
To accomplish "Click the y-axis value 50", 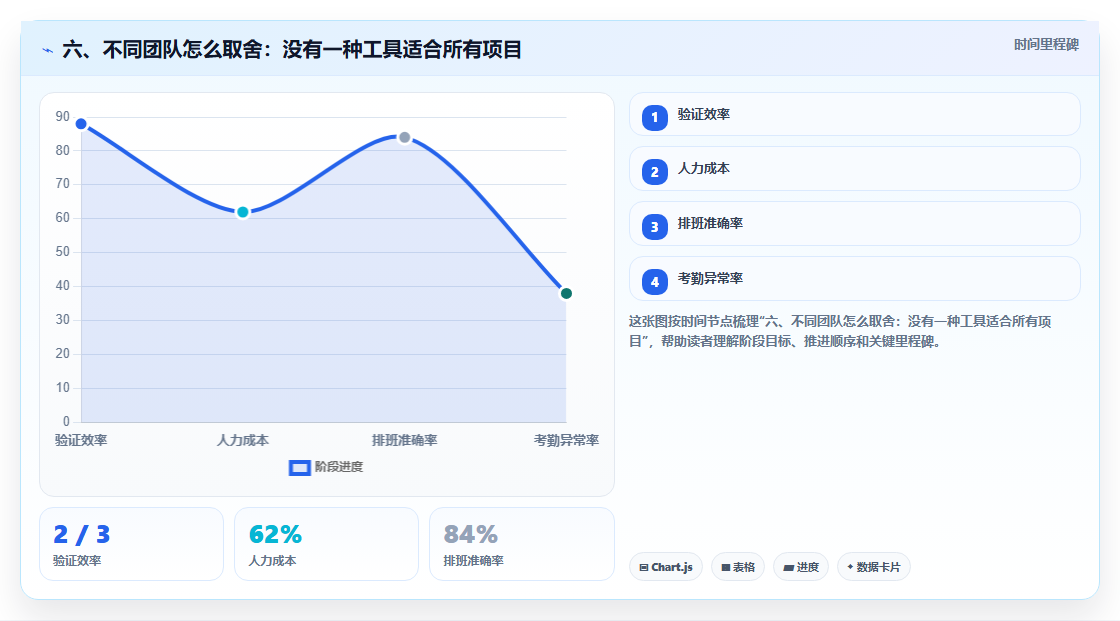I will [x=63, y=252].
